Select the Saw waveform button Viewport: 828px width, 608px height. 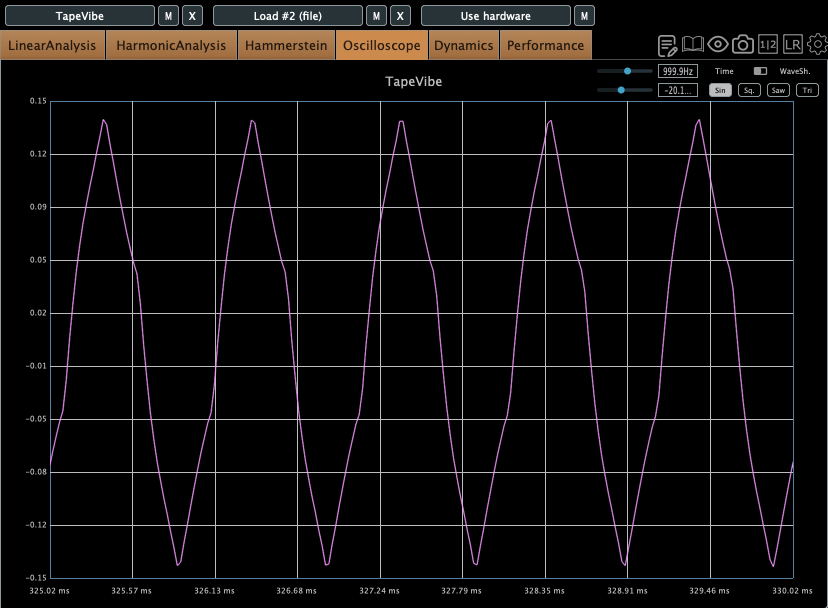[x=778, y=90]
